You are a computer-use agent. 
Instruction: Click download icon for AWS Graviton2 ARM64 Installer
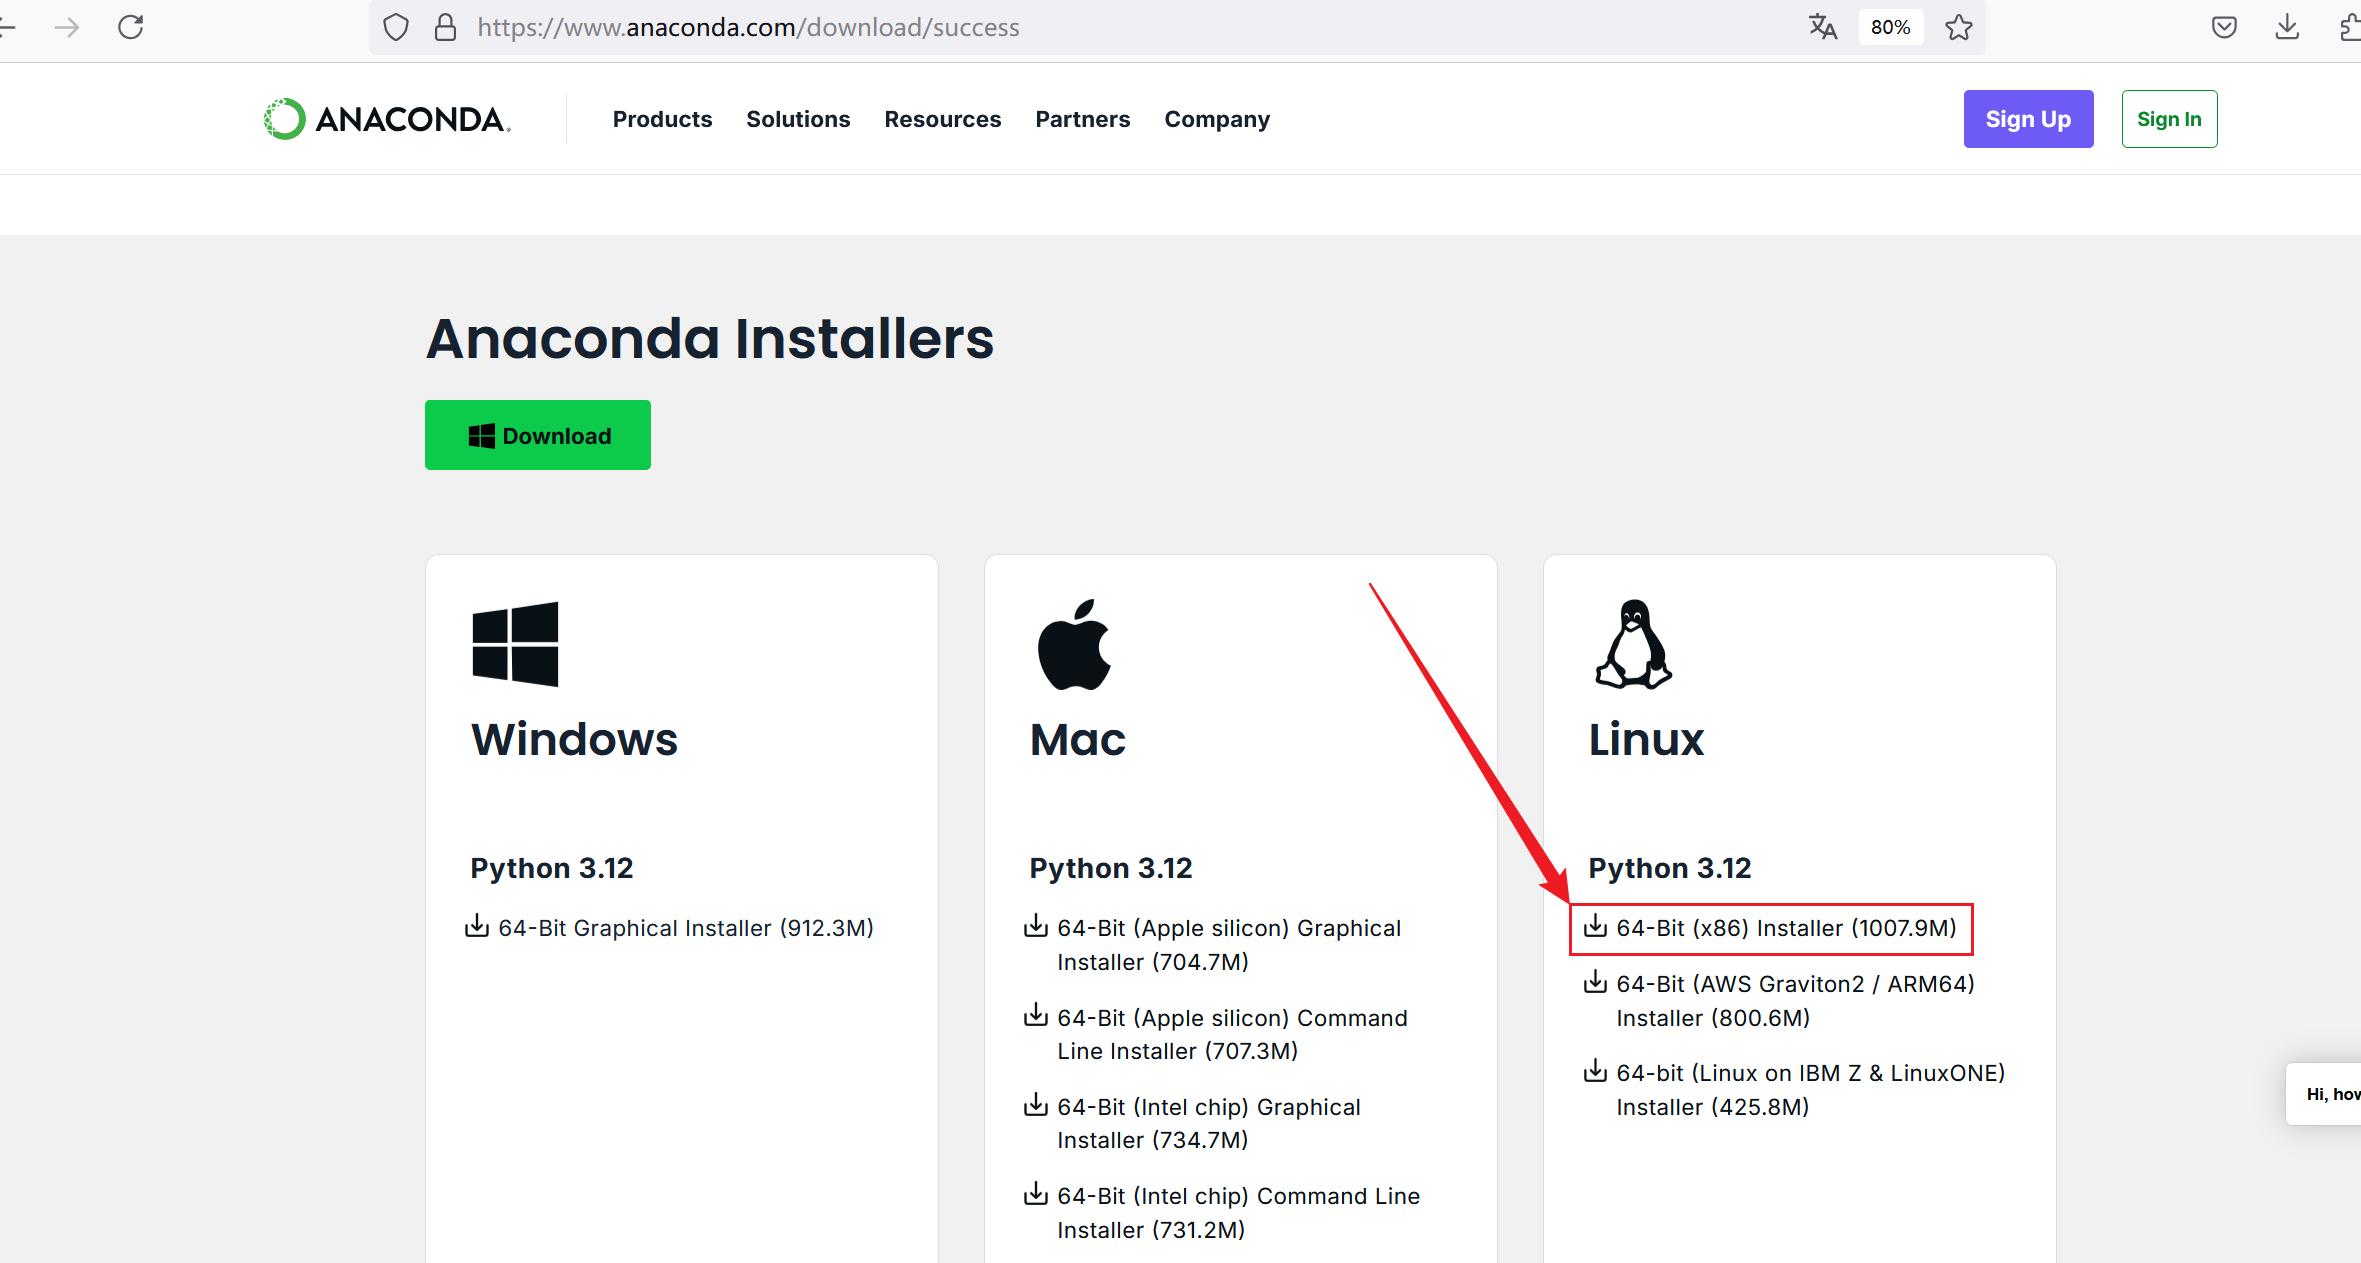pos(1595,982)
